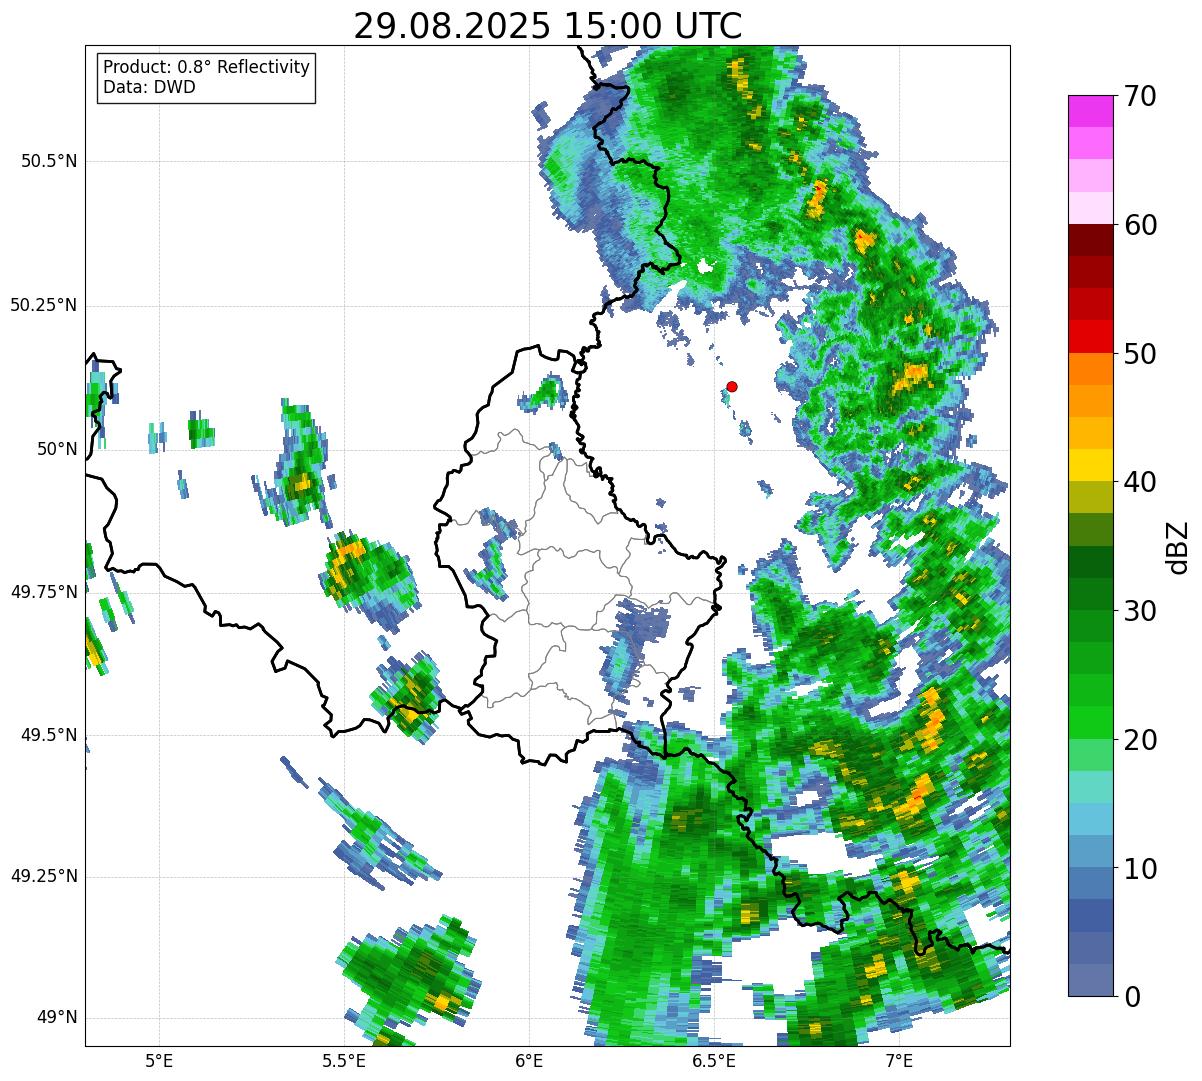Click the 6.5°E longitude label

pyautogui.click(x=714, y=1060)
